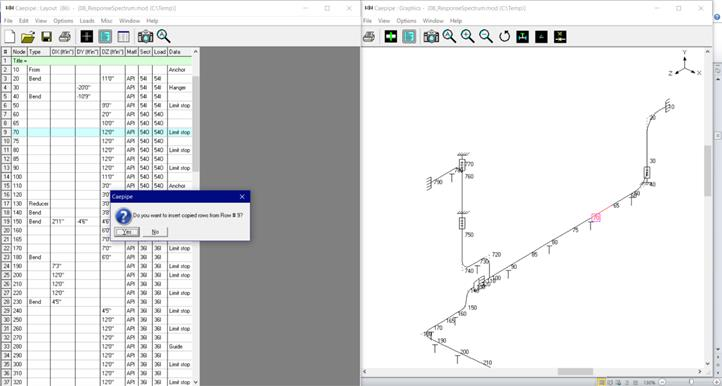Open the Options menu in Graphics window
Image resolution: width=722 pixels, height=386 pixels.
pyautogui.click(x=406, y=21)
